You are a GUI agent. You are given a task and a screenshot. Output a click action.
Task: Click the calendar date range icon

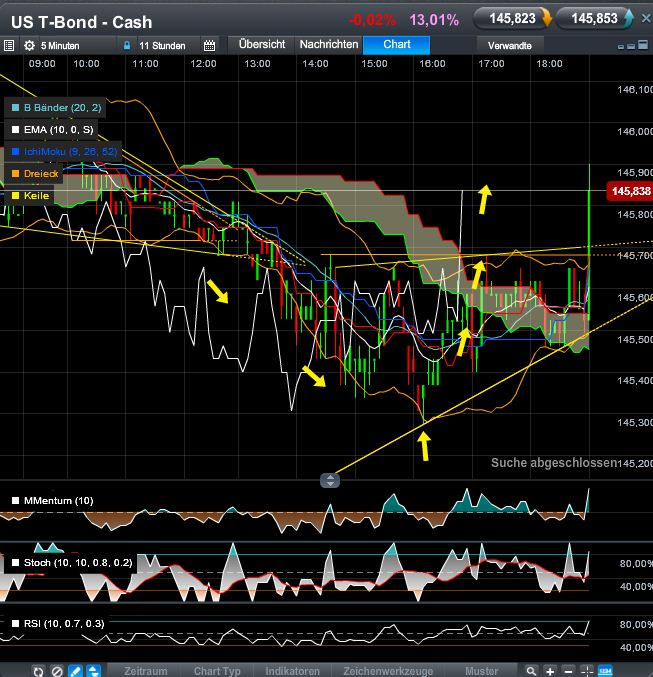pos(209,46)
